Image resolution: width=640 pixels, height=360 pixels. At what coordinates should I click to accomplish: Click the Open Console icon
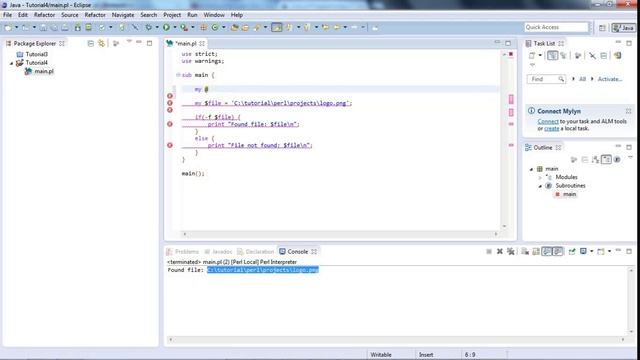tap(601, 251)
